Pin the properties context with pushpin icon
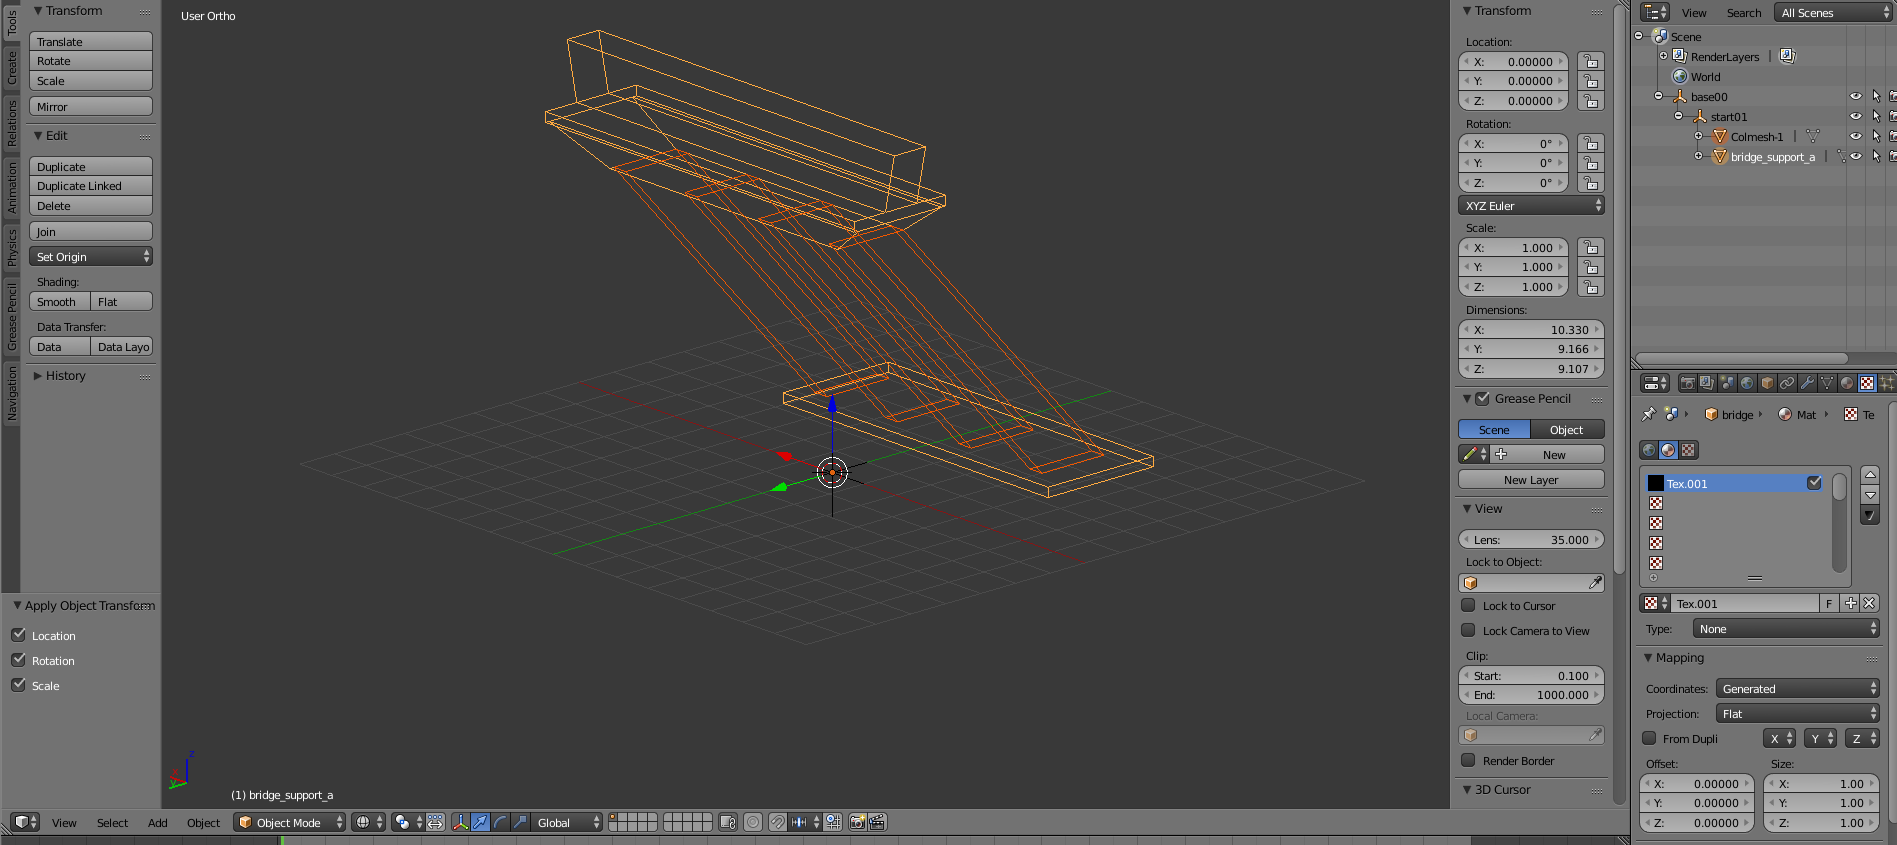Viewport: 1897px width, 845px height. tap(1649, 414)
